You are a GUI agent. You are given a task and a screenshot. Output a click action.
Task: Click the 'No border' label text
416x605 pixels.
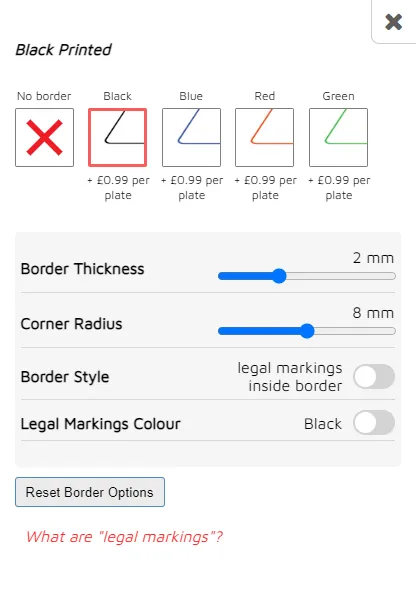44,96
